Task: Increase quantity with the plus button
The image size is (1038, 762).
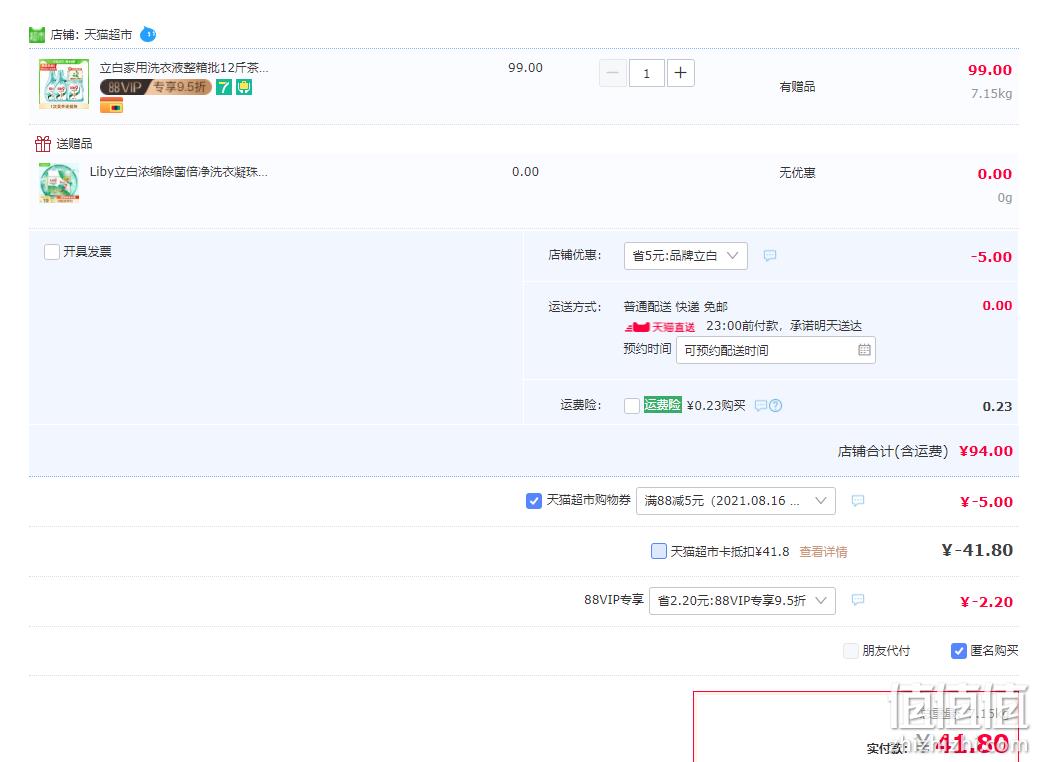Action: click(681, 73)
